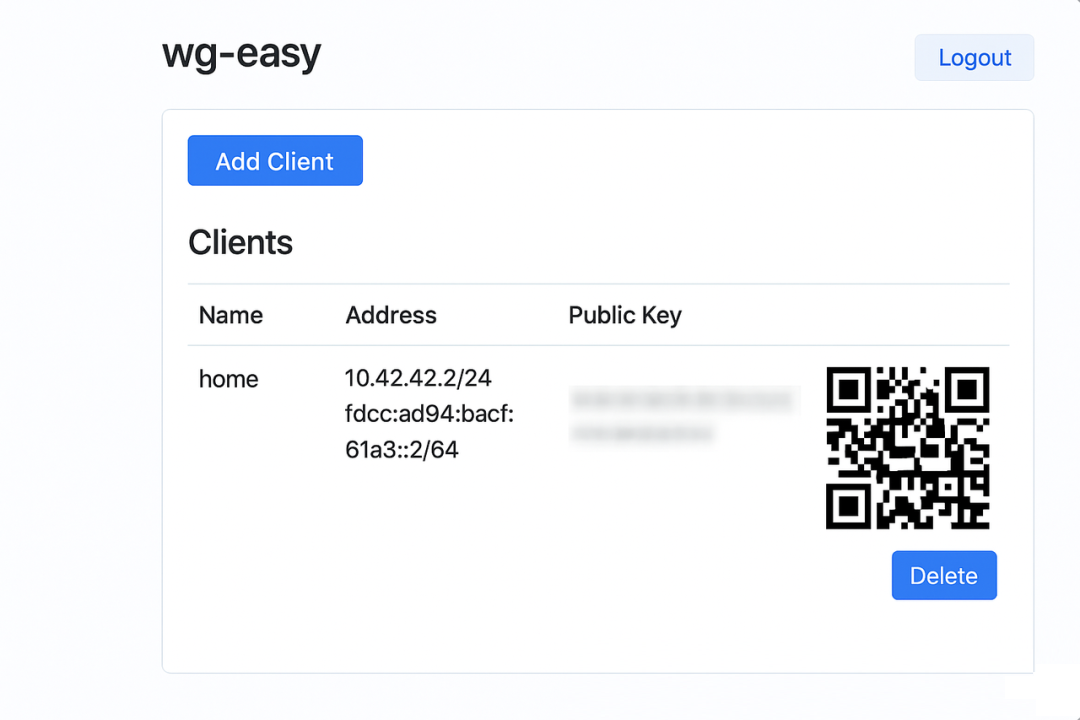Select the Clients section heading
The image size is (1080, 720).
(240, 242)
